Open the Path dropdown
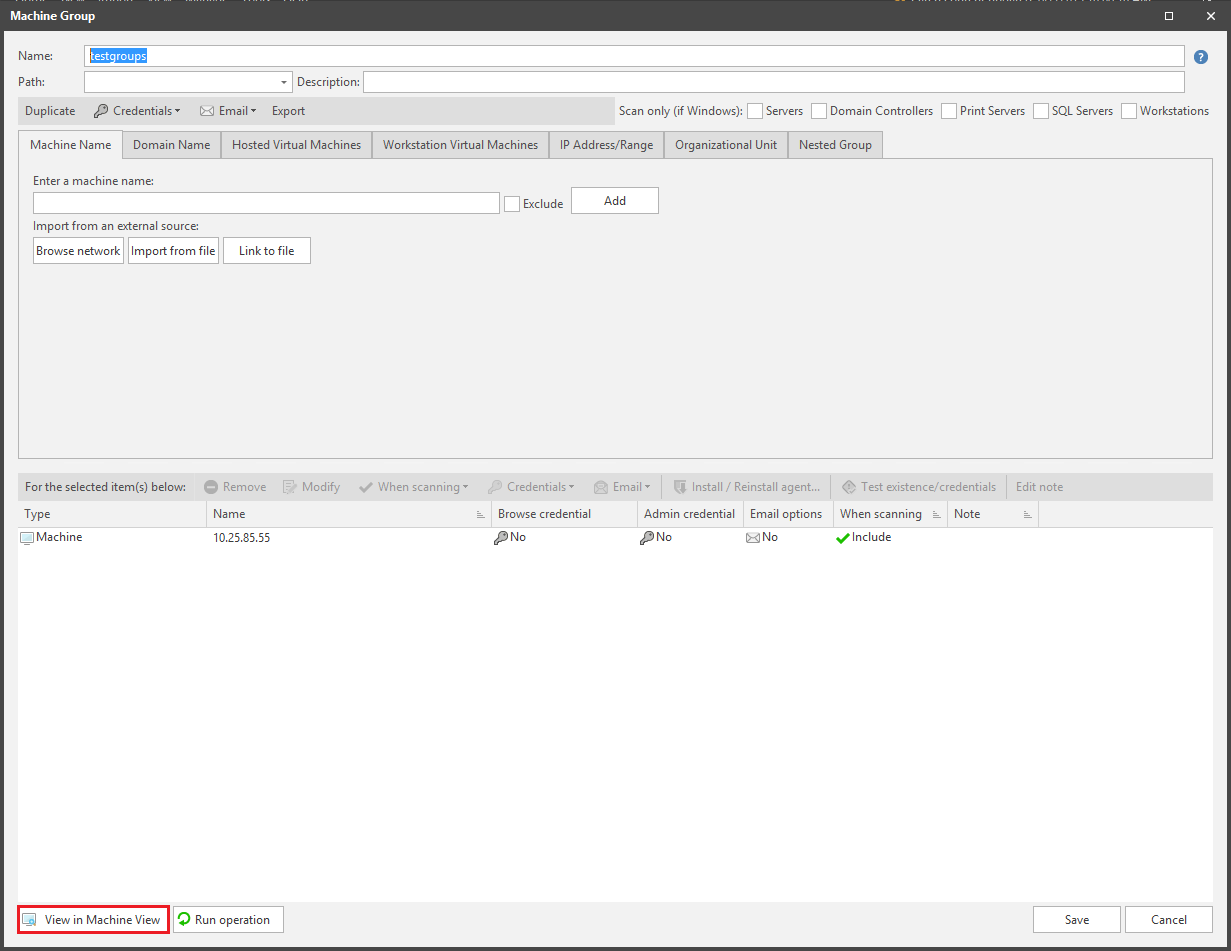Screen dimensions: 1231x951 [283, 82]
